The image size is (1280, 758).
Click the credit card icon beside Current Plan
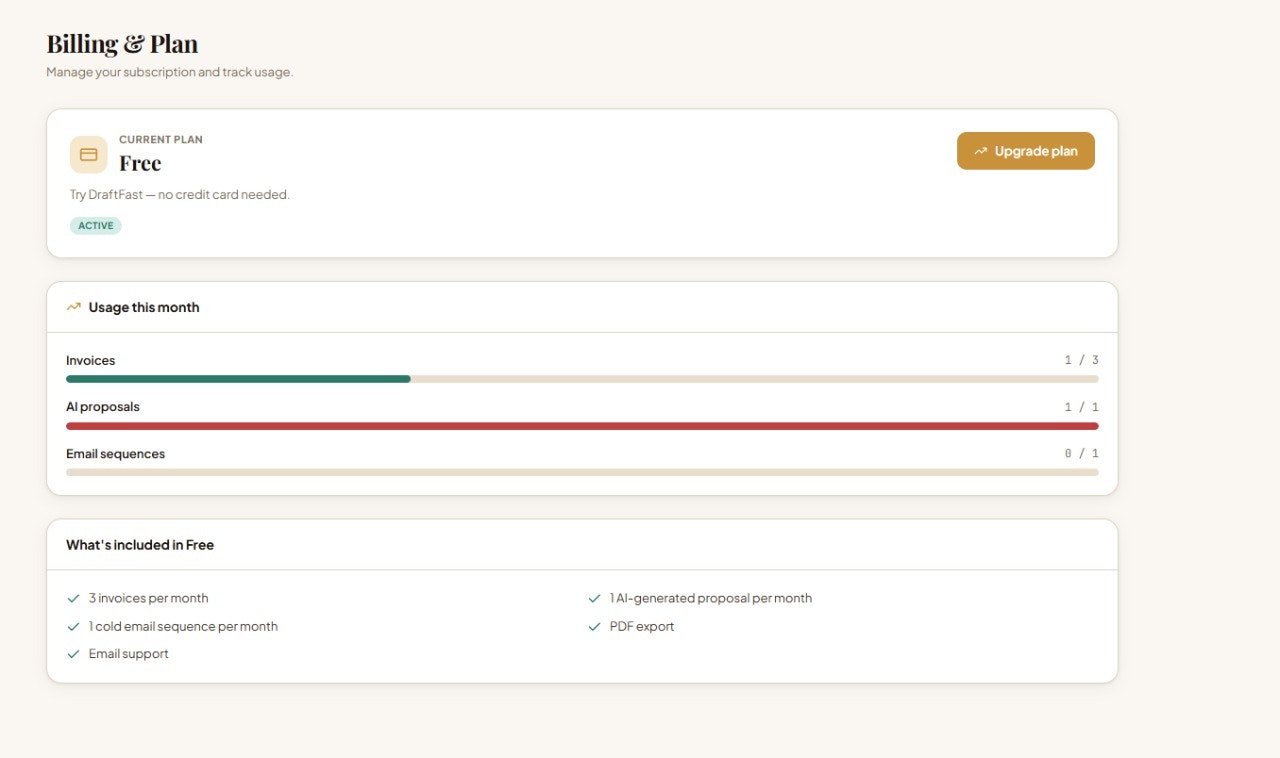88,155
